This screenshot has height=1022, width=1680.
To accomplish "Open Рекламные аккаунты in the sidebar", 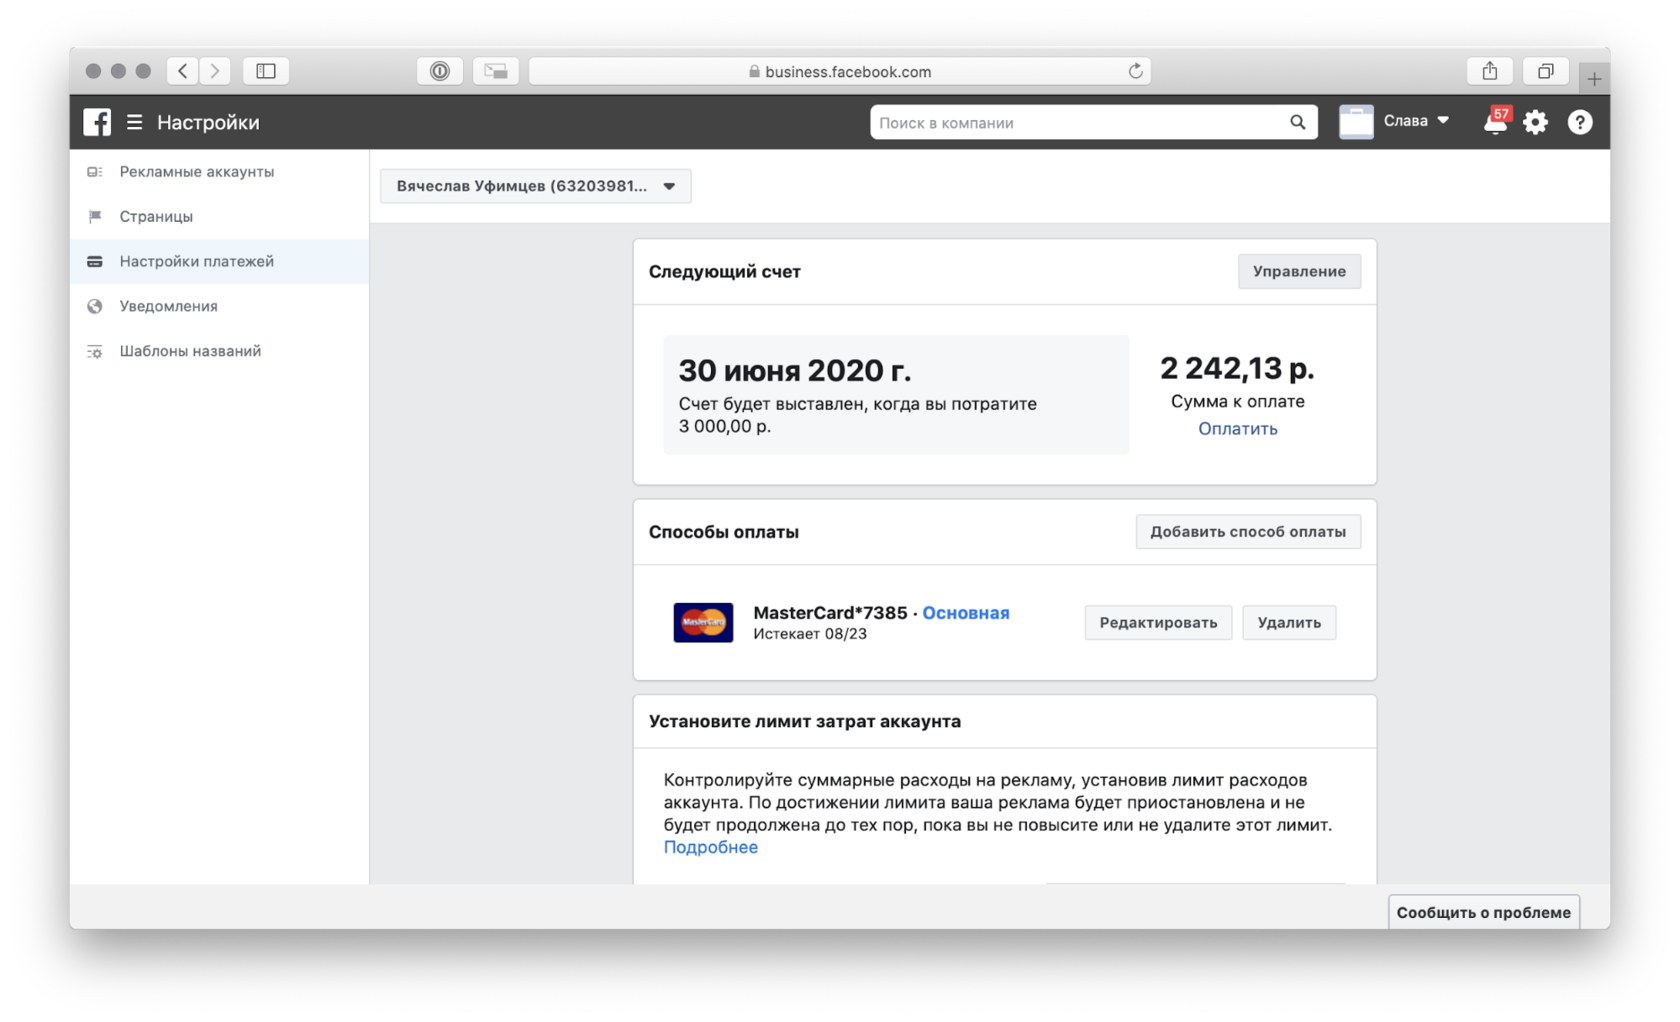I will pos(219,172).
